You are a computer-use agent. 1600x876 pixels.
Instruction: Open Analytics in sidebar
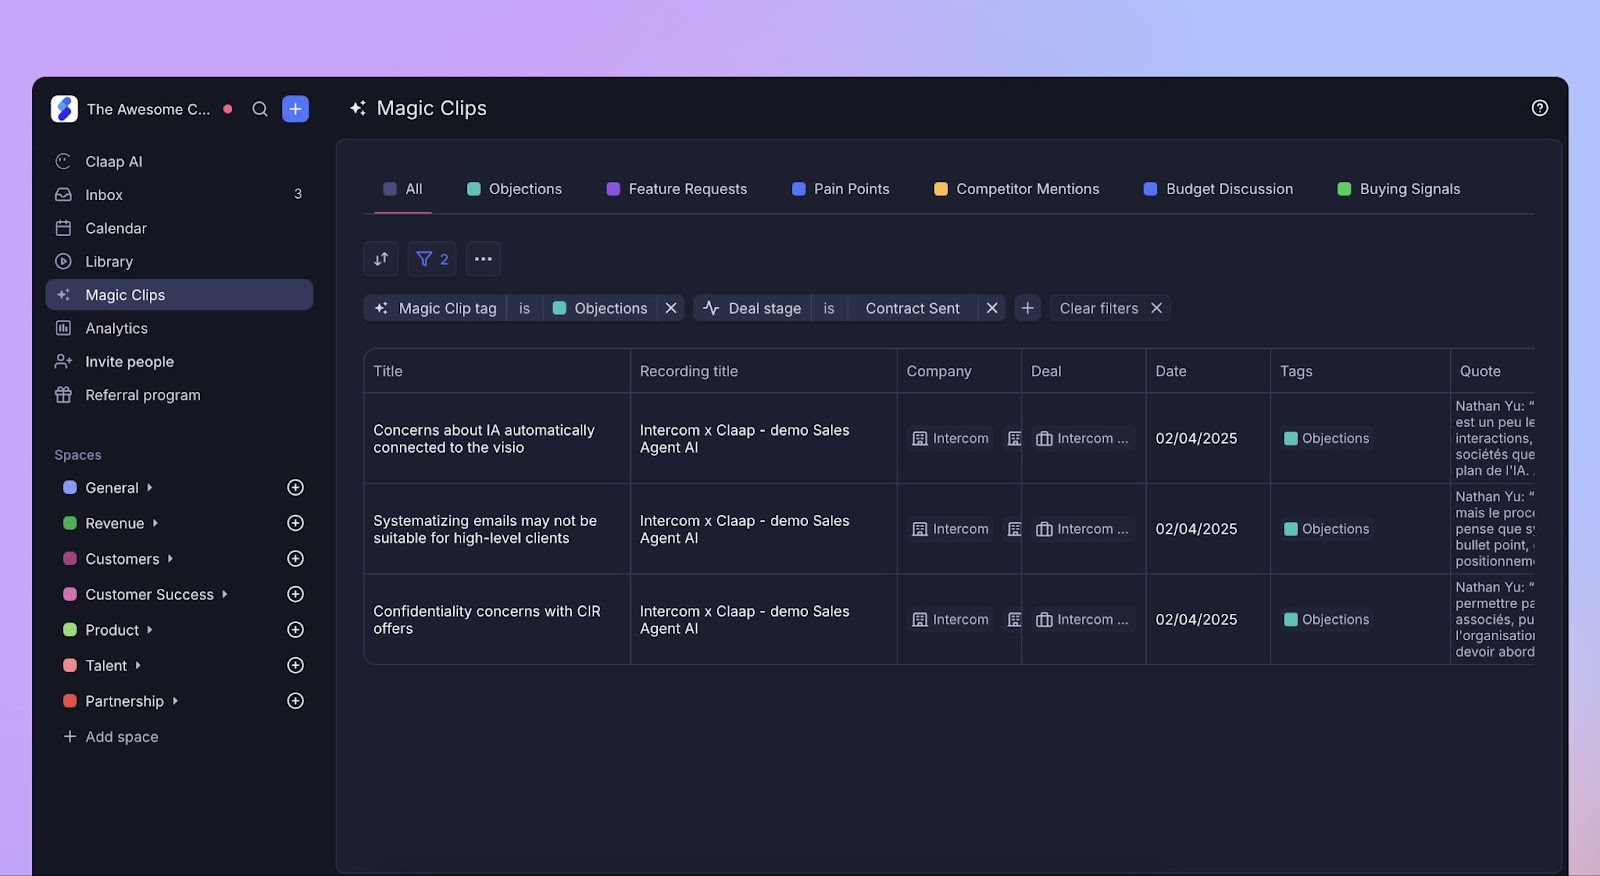pyautogui.click(x=179, y=328)
